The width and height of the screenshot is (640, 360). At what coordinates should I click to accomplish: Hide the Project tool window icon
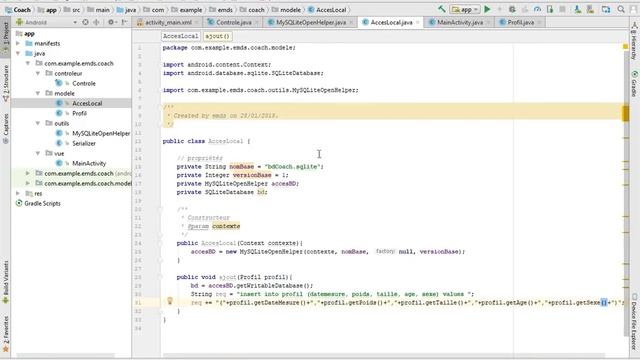(x=124, y=22)
